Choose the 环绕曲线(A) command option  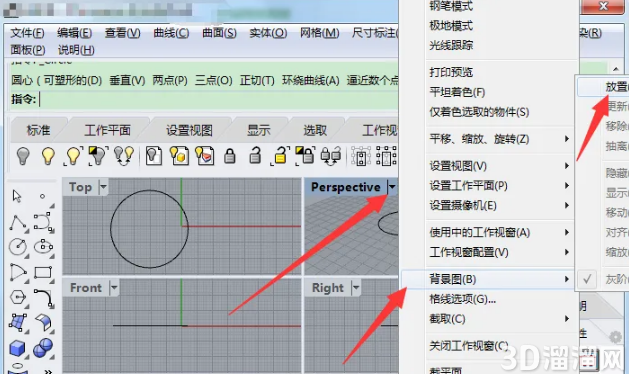coord(310,81)
